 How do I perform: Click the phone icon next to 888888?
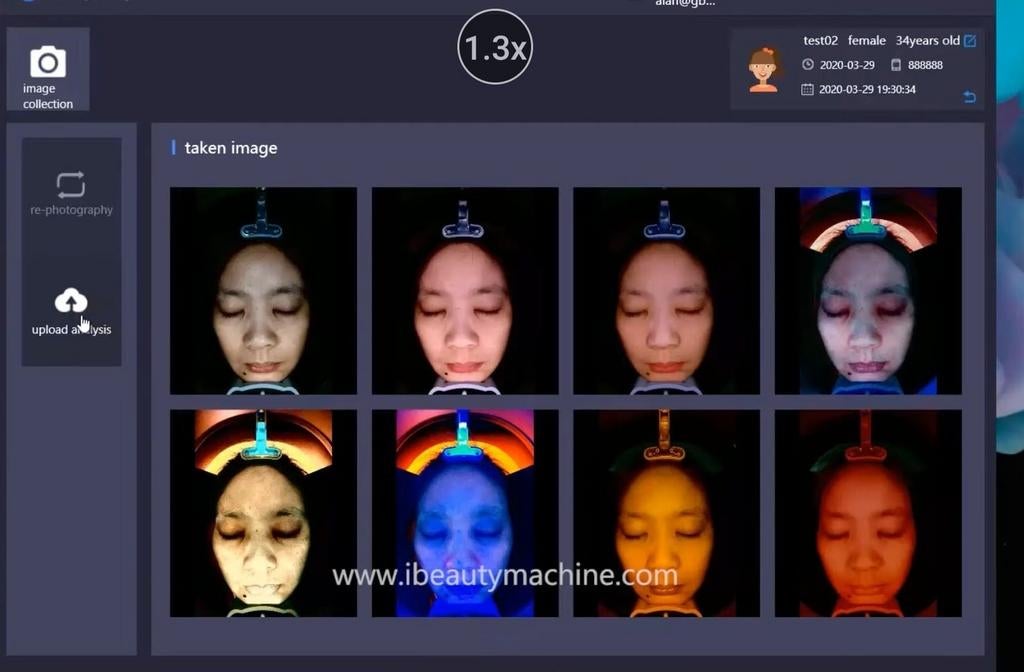tap(896, 65)
